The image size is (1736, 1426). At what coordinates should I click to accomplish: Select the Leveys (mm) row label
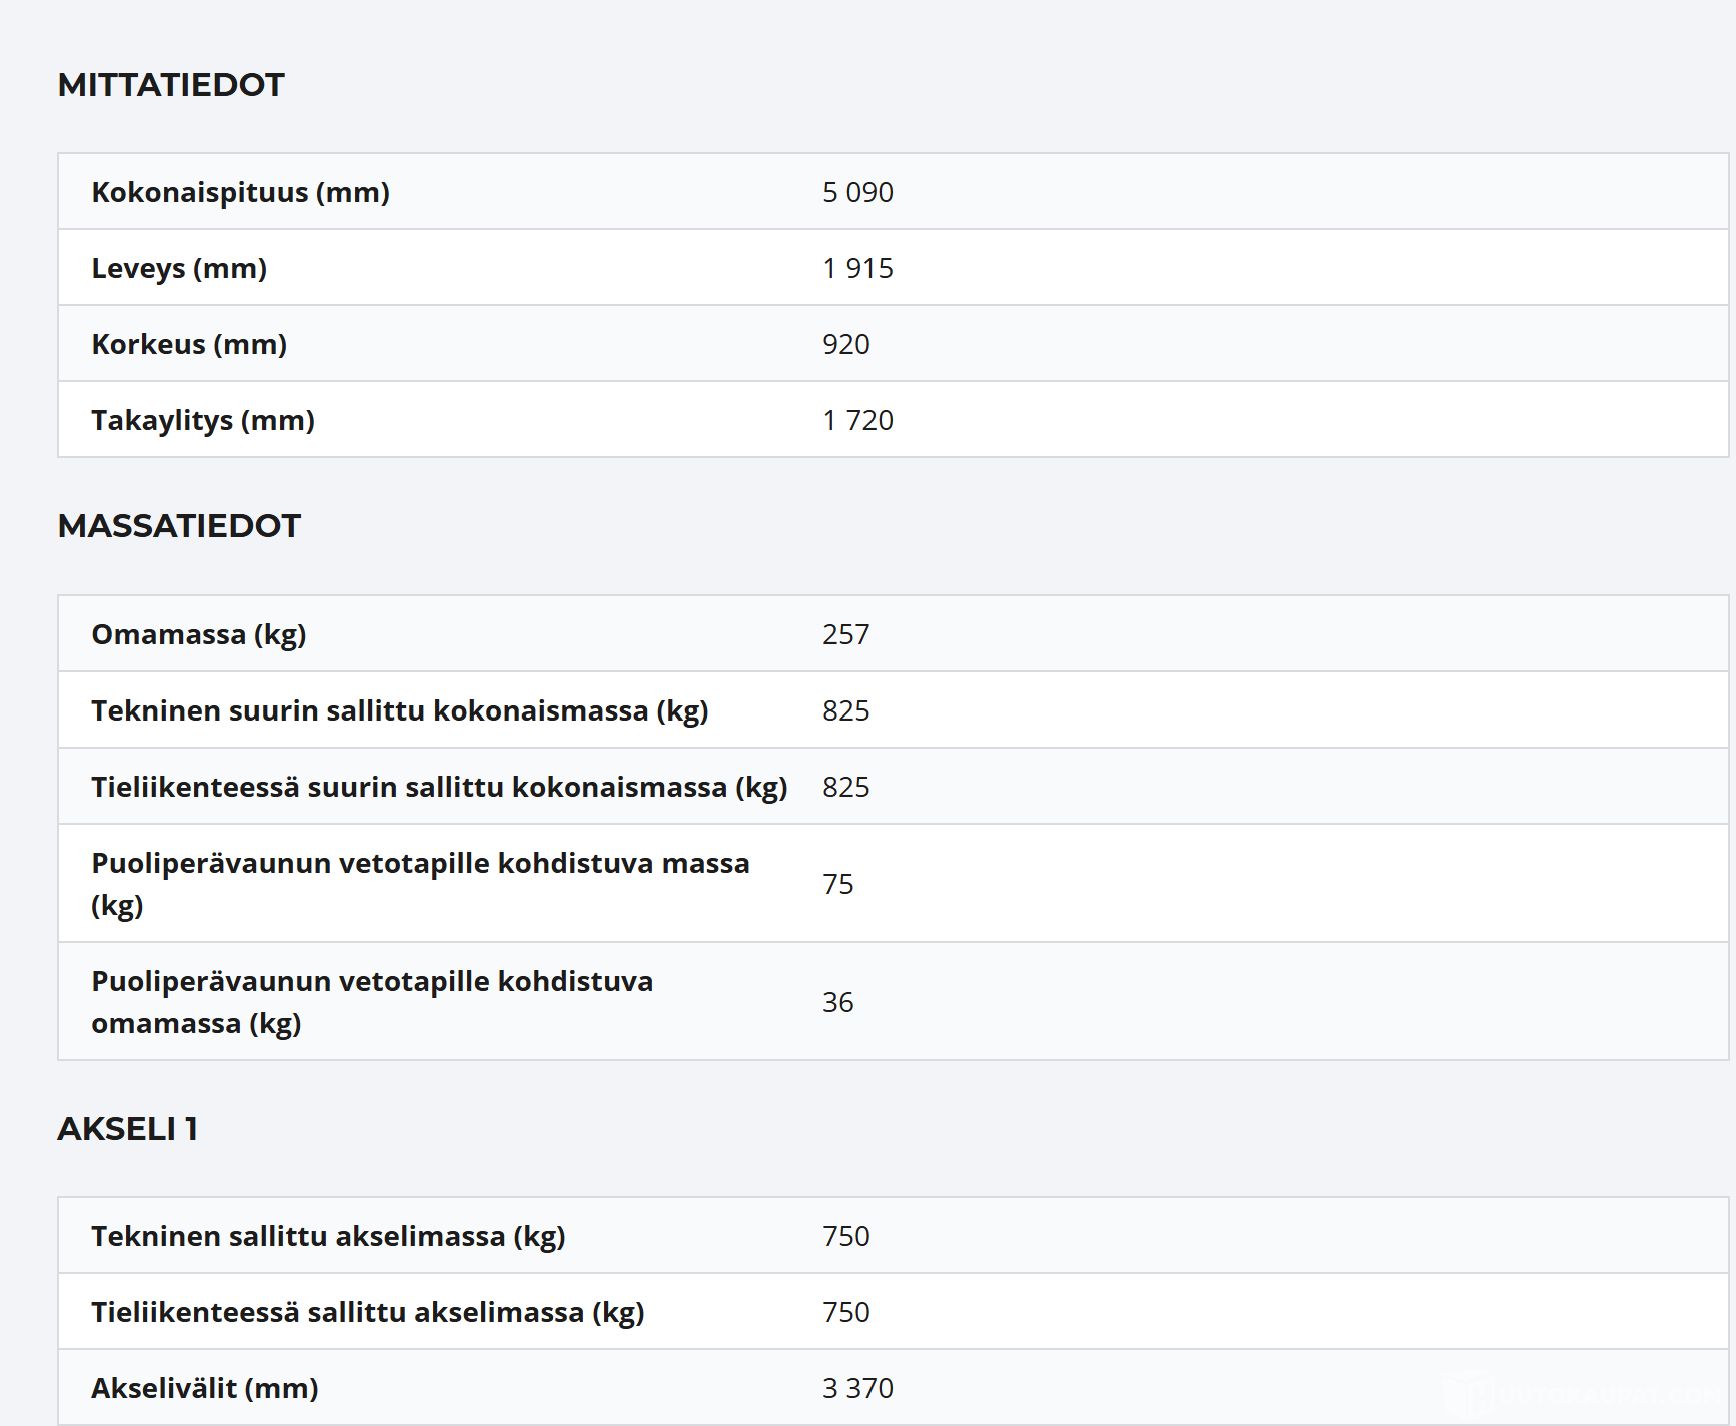point(179,268)
